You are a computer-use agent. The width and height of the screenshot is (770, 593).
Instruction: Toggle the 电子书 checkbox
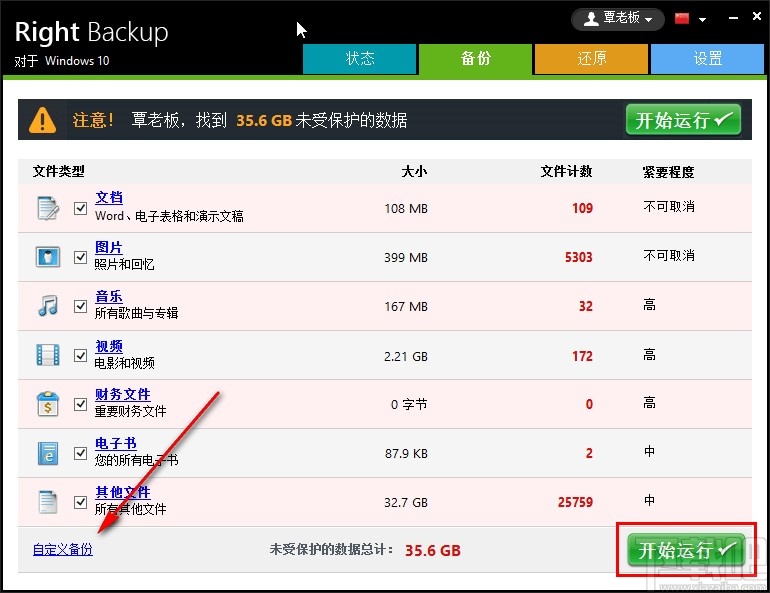point(81,453)
